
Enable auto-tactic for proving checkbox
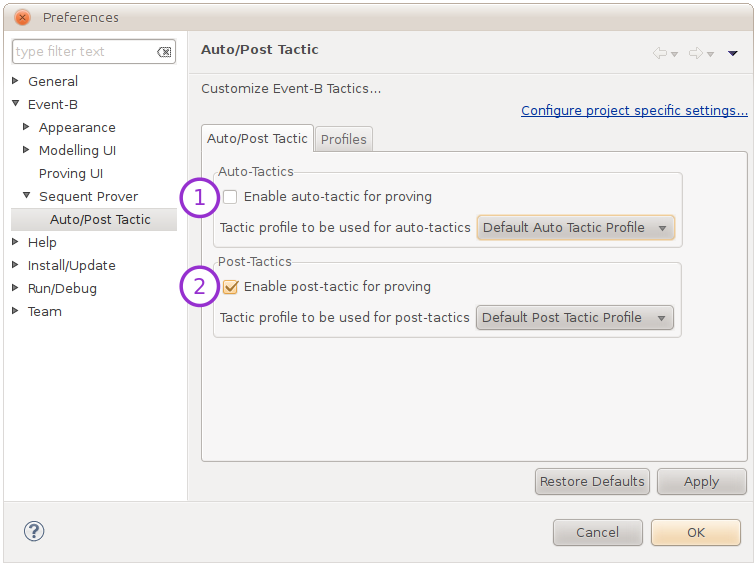click(231, 197)
